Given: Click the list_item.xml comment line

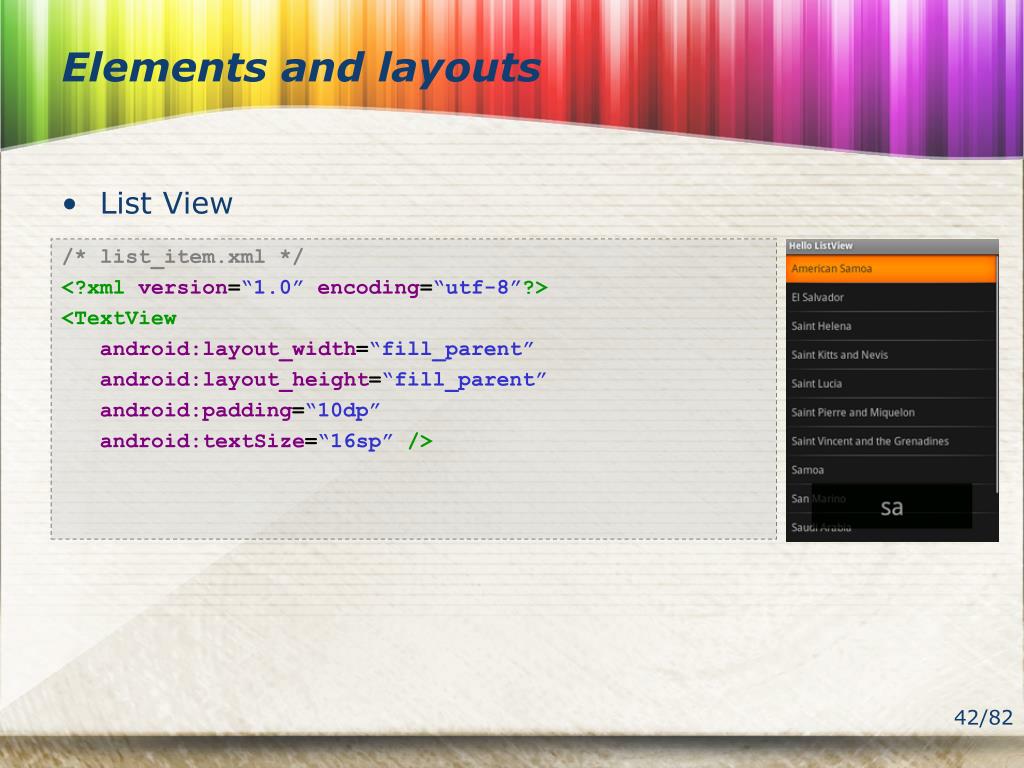Looking at the screenshot, I should click(182, 257).
